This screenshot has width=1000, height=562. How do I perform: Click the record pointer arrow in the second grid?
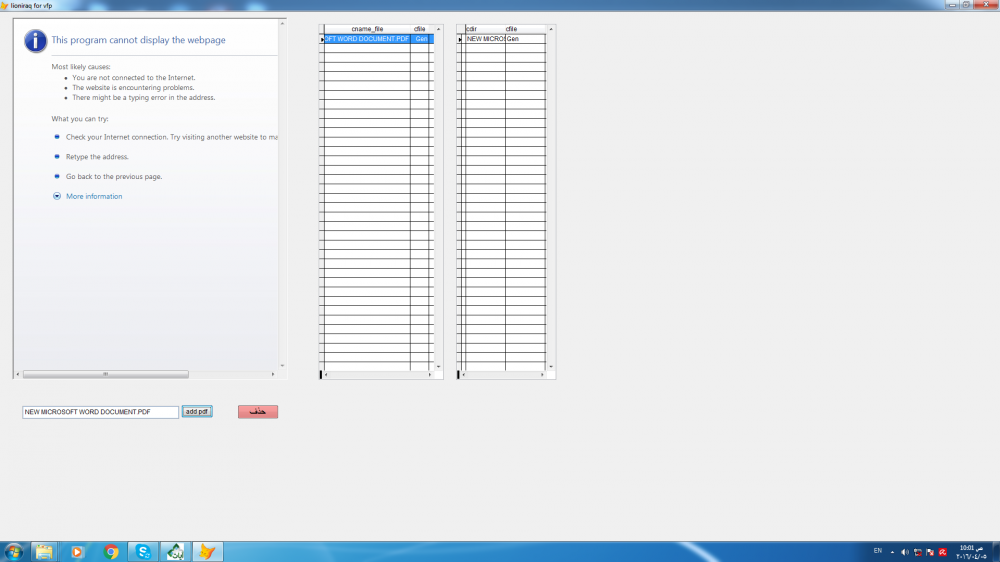click(x=460, y=40)
